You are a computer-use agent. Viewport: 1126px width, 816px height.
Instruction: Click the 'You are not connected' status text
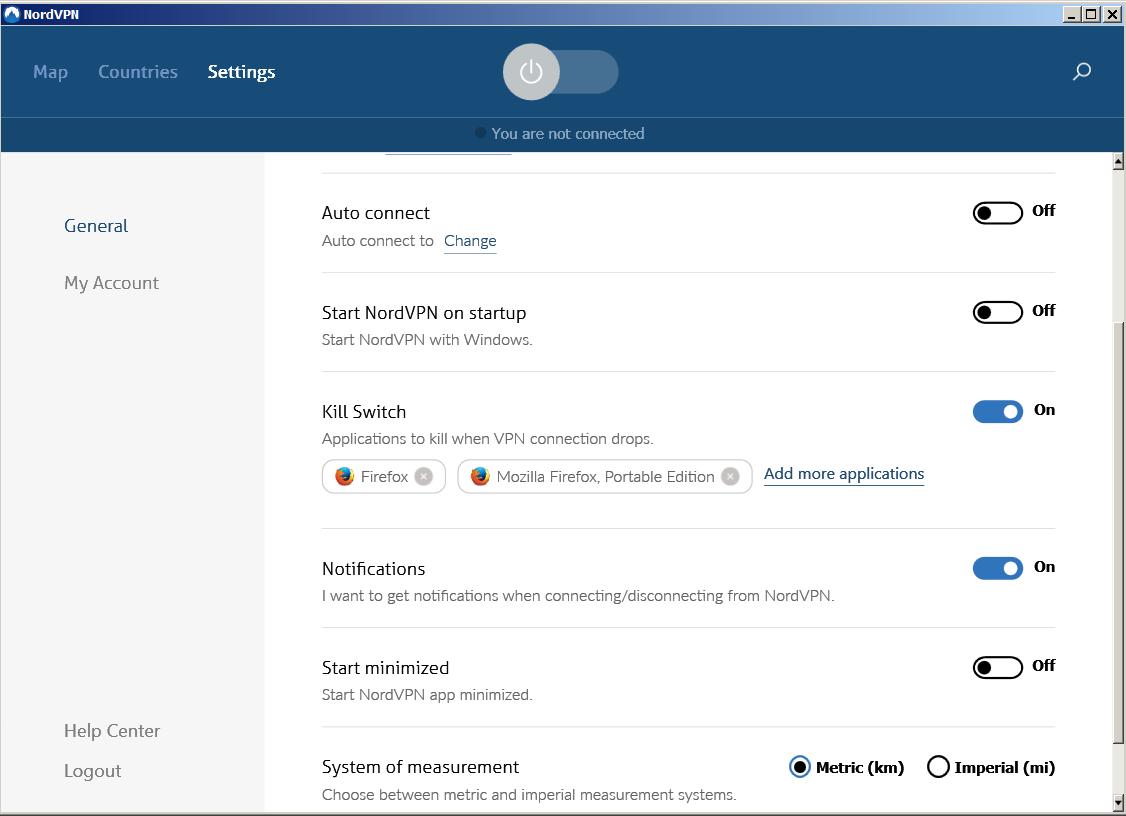click(x=568, y=134)
